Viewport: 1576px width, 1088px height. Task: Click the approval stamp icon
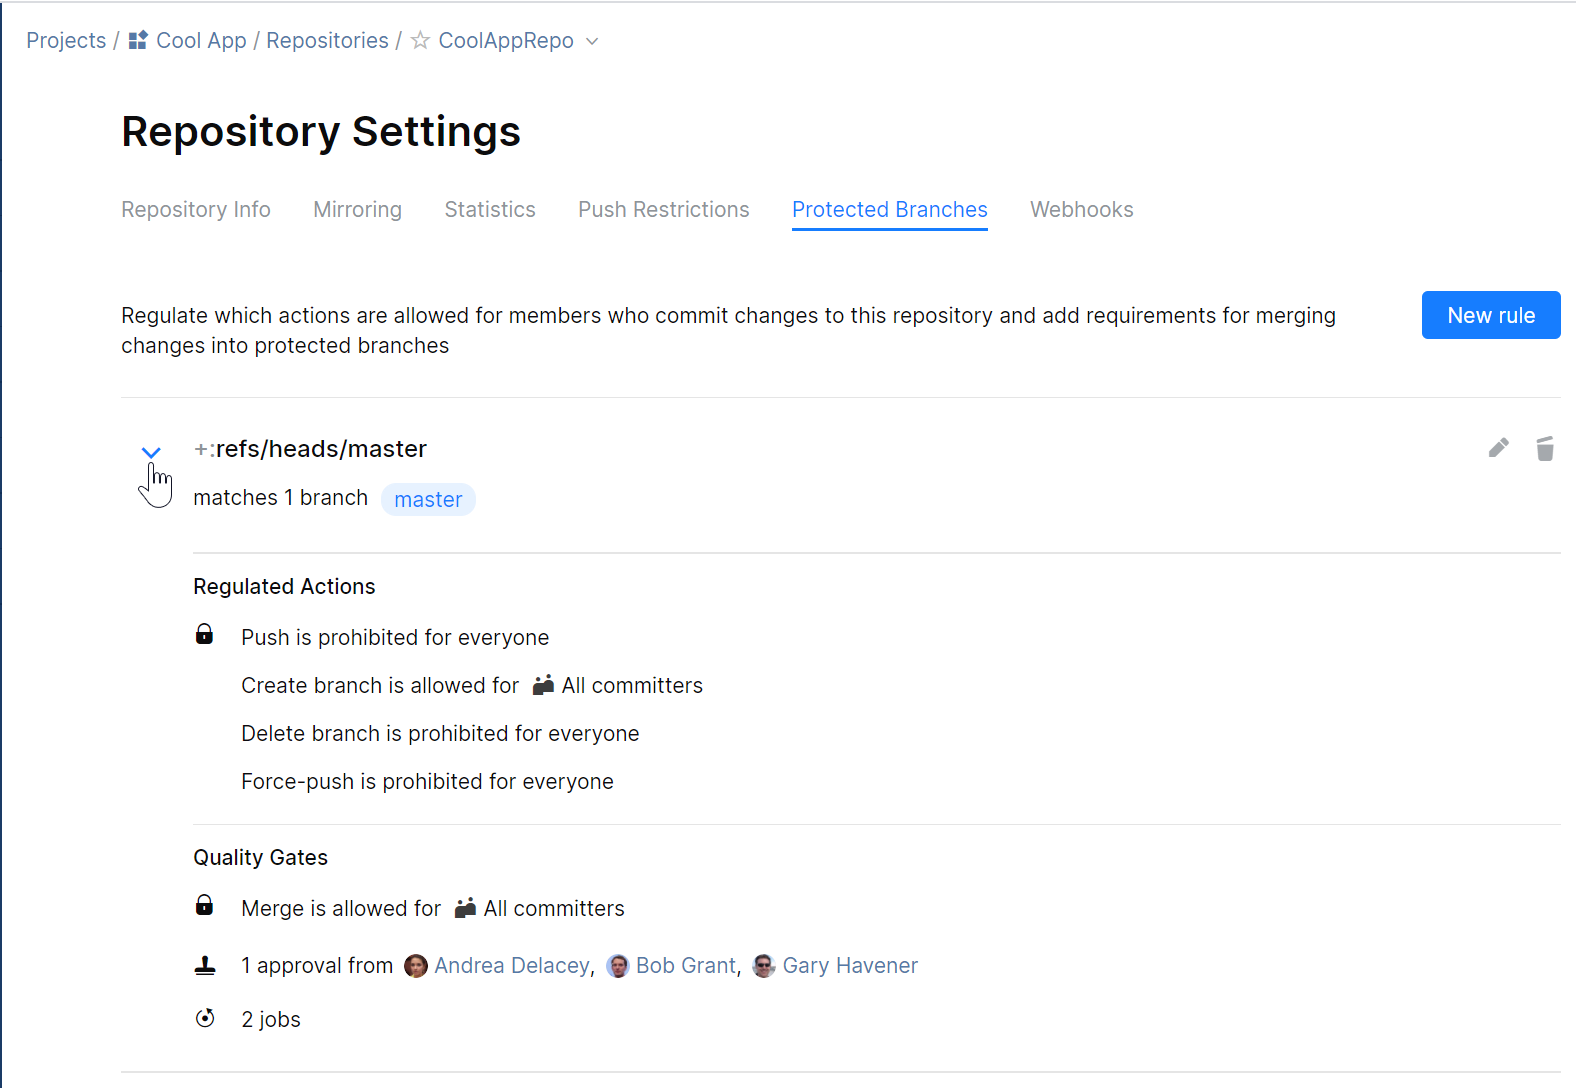click(x=205, y=965)
